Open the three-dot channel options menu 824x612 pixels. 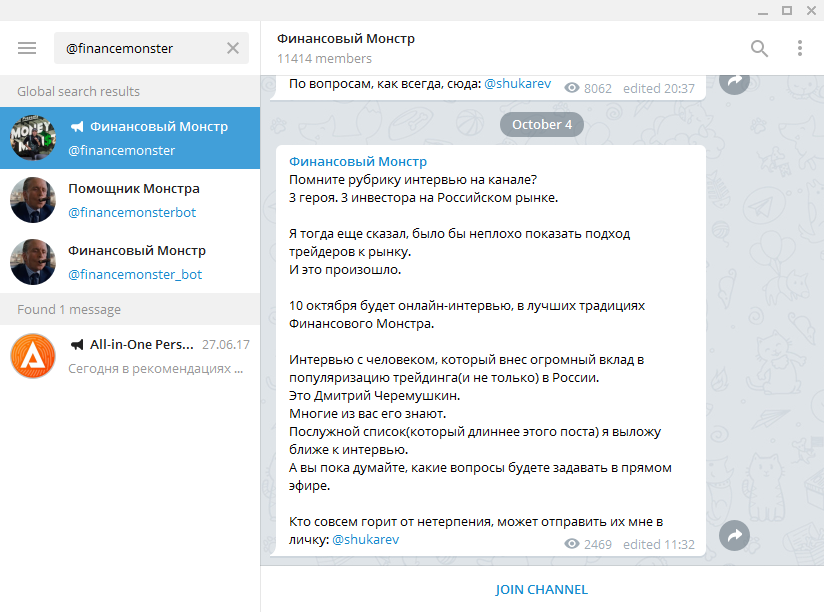pyautogui.click(x=800, y=48)
